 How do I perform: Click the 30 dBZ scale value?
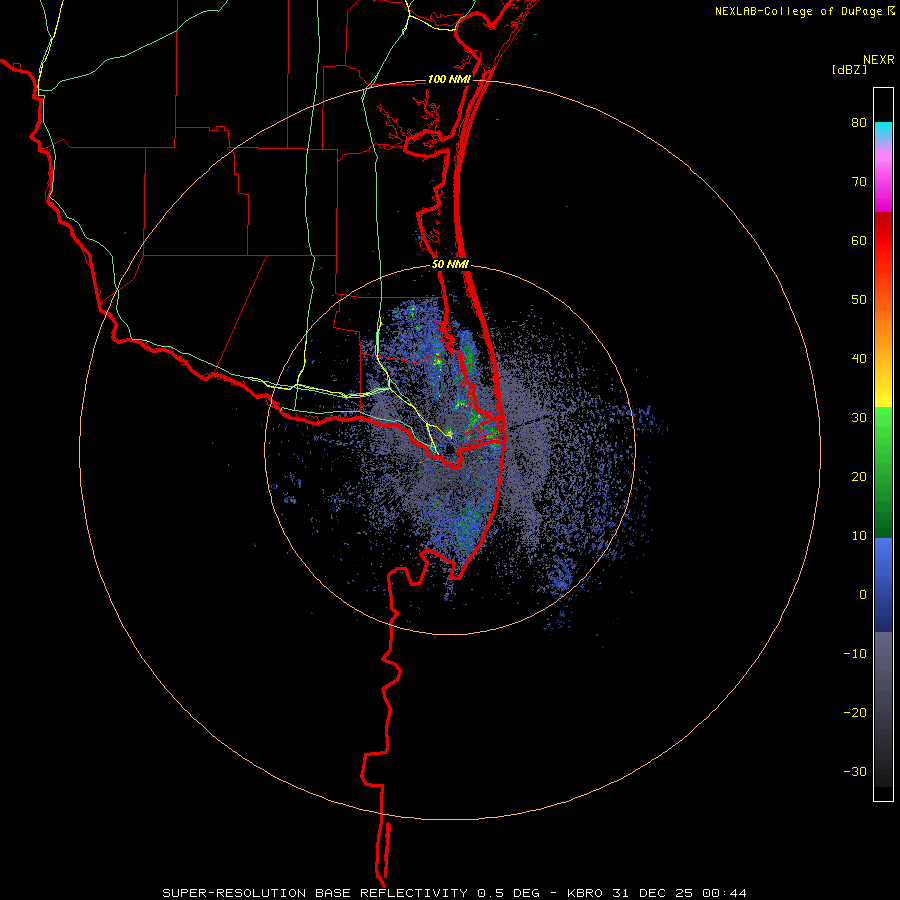pyautogui.click(x=859, y=417)
